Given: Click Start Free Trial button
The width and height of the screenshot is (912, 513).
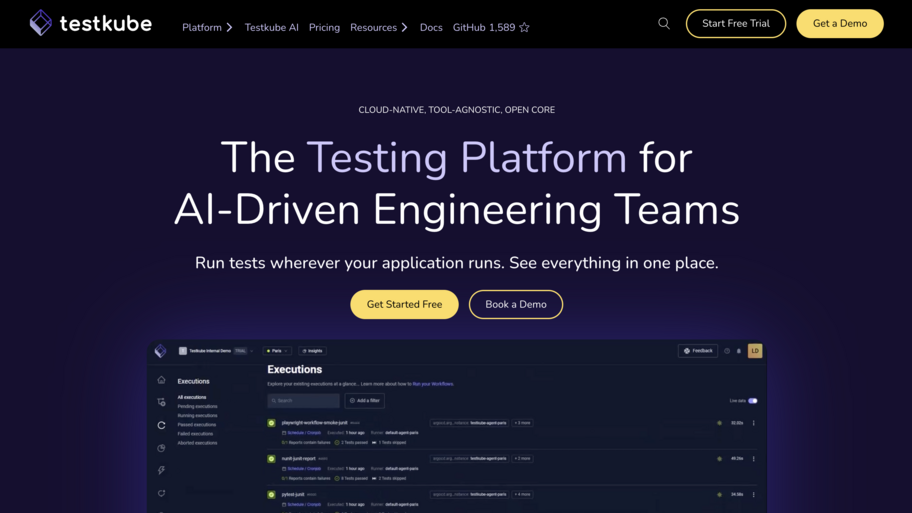Looking at the screenshot, I should pos(736,23).
